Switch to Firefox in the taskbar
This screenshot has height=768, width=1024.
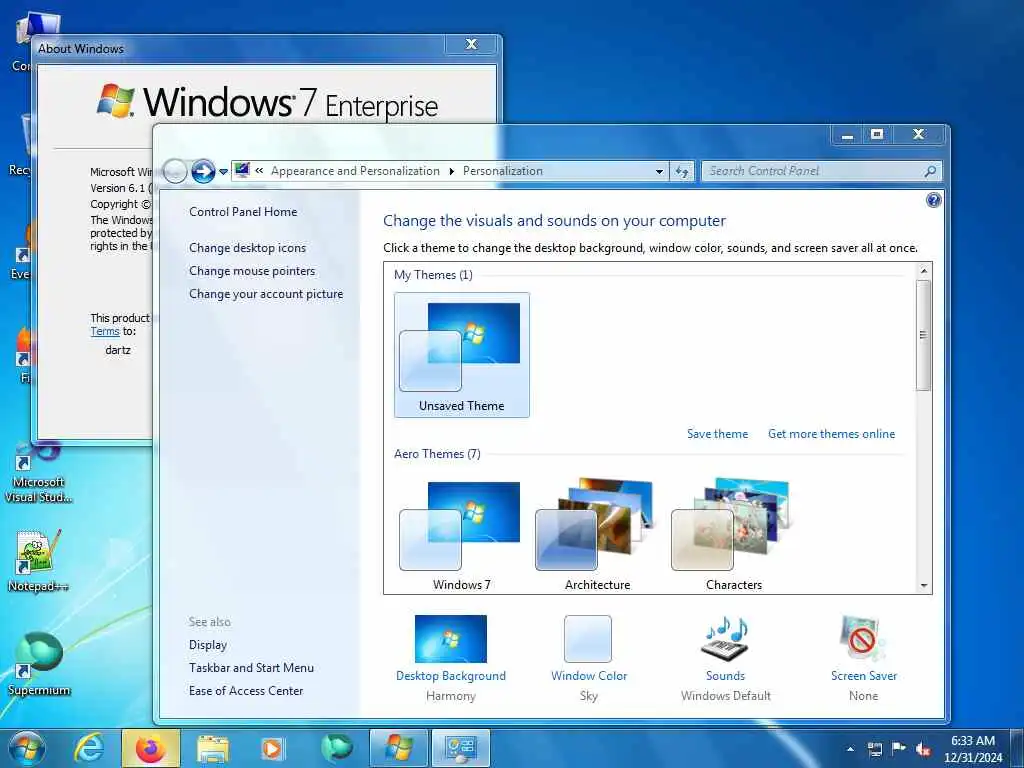[150, 748]
